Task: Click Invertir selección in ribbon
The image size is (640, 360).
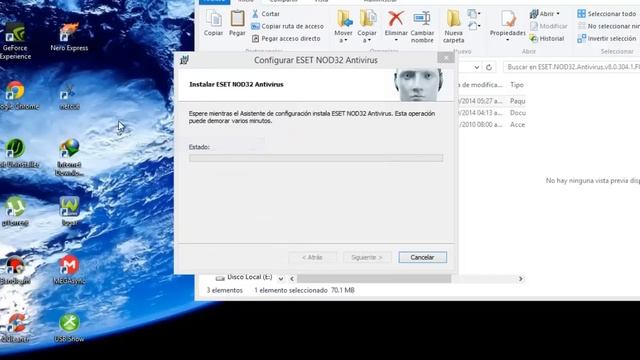Action: click(x=607, y=39)
